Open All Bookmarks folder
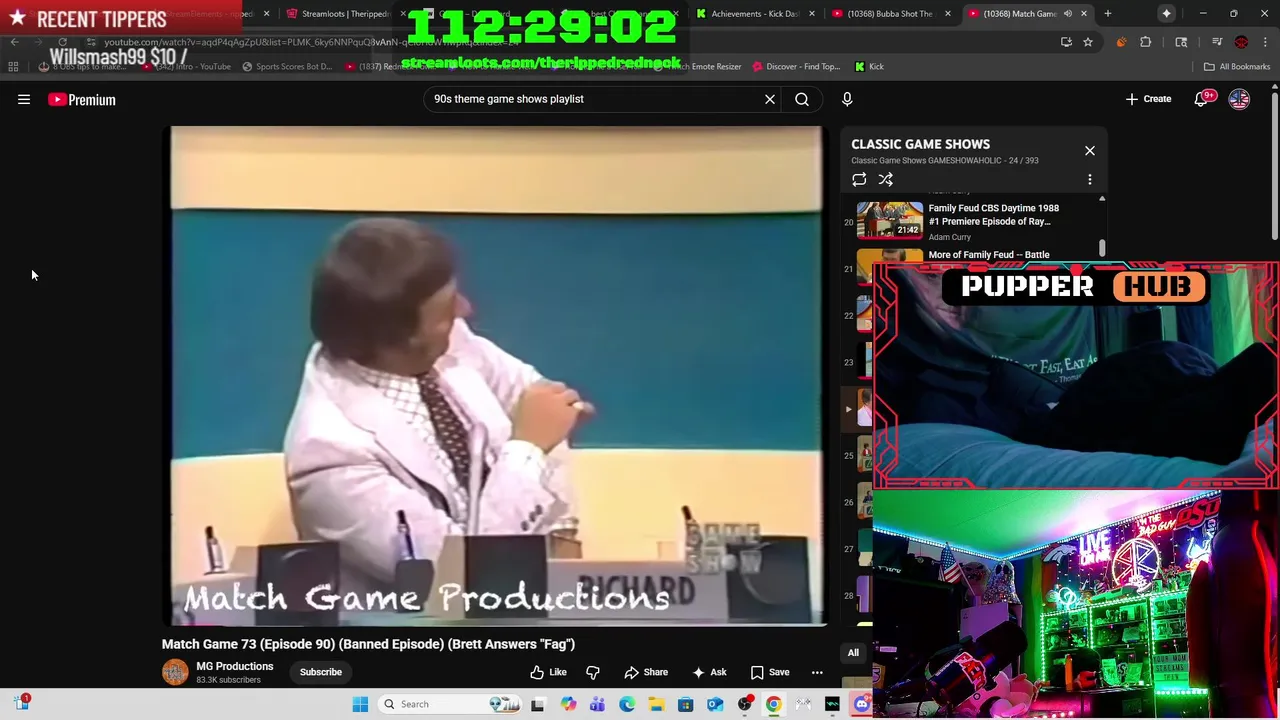The width and height of the screenshot is (1280, 720). pos(1237,67)
